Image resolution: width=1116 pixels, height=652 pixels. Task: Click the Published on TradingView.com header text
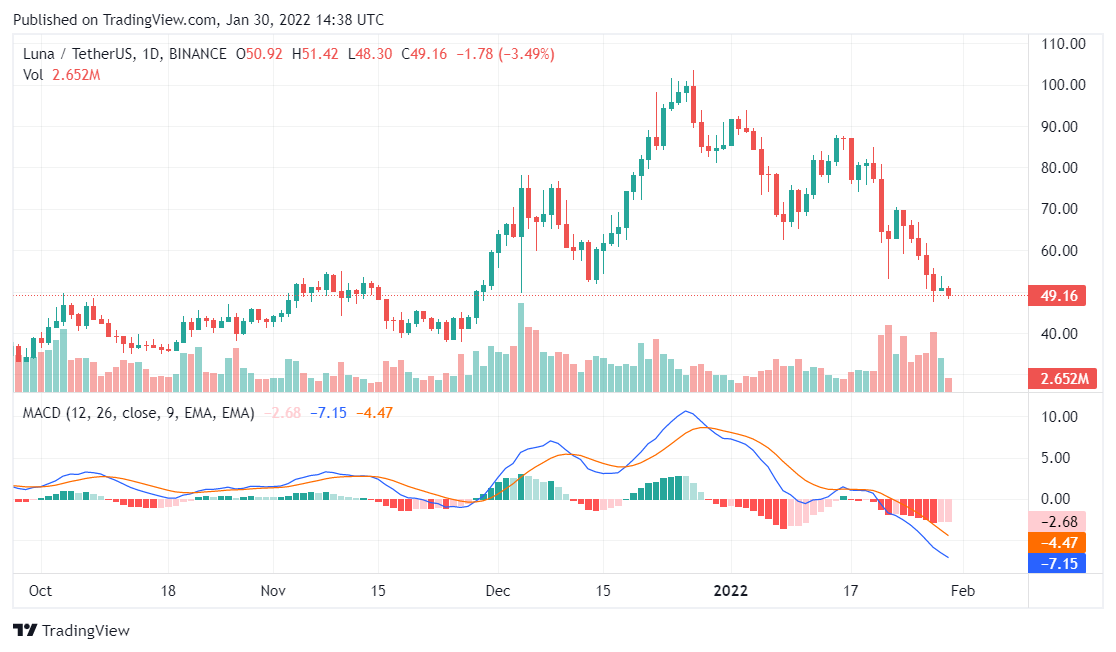pyautogui.click(x=198, y=20)
